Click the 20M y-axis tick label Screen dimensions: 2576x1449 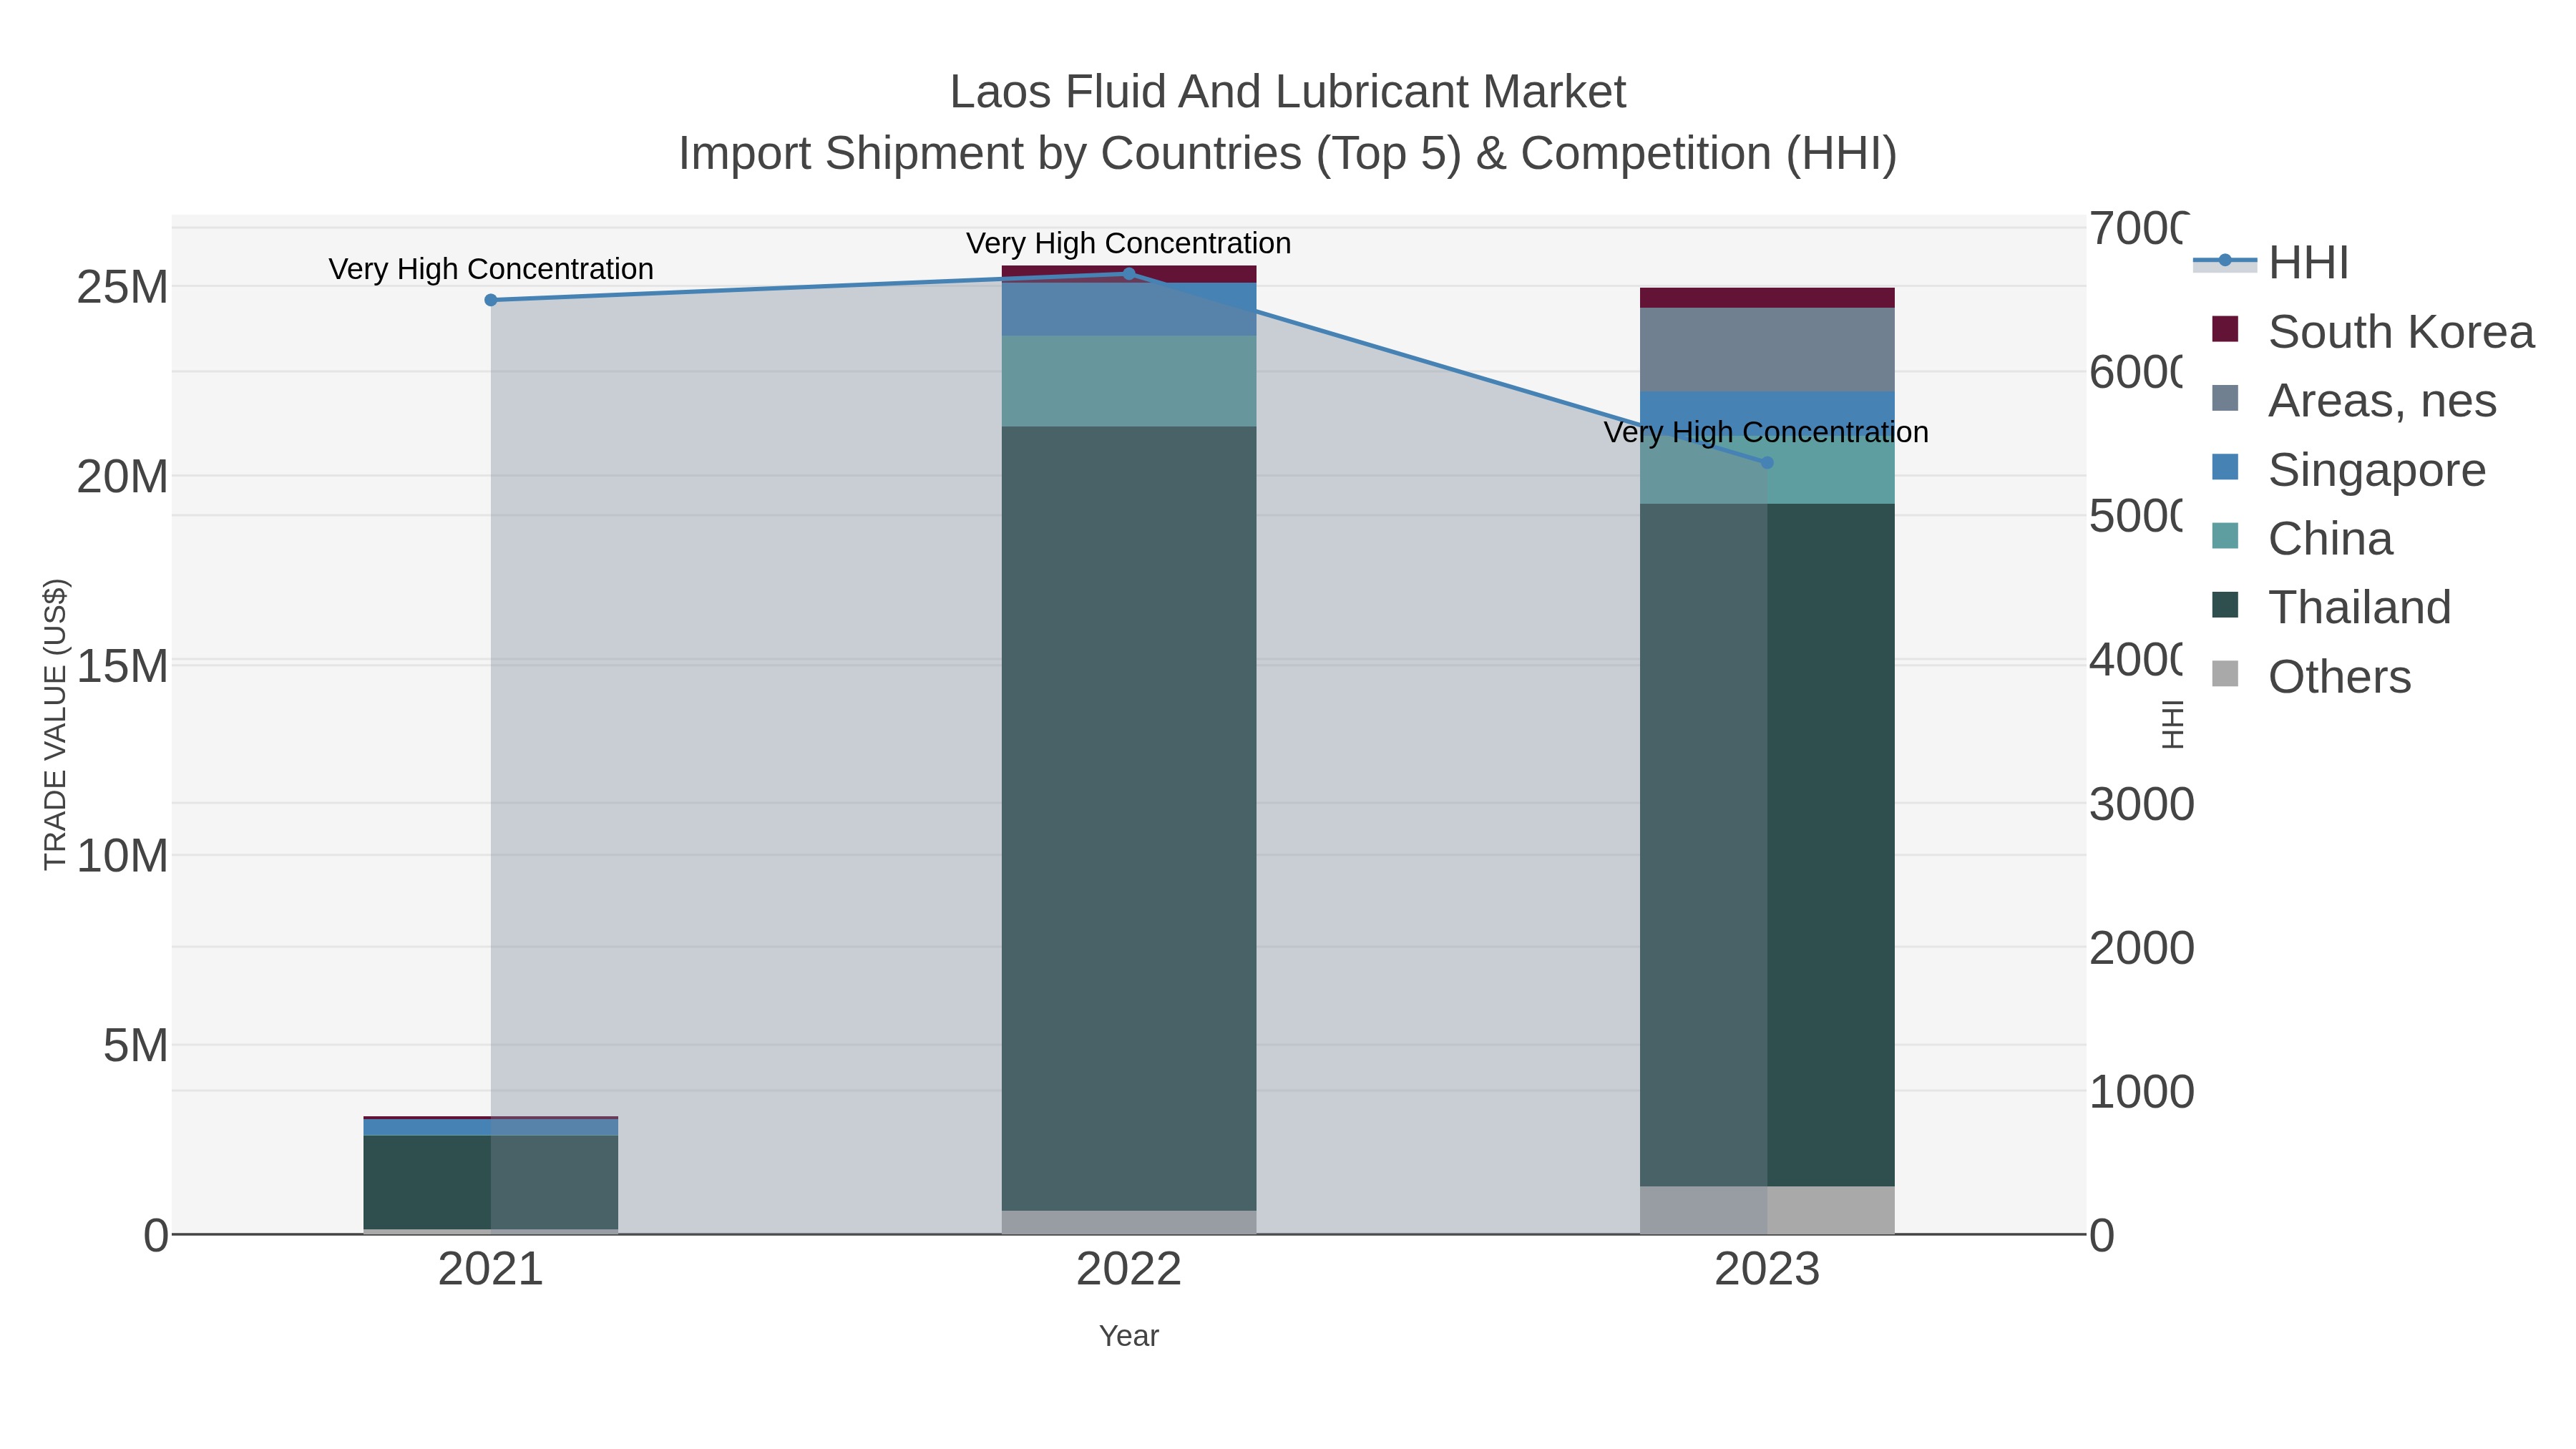coord(123,477)
